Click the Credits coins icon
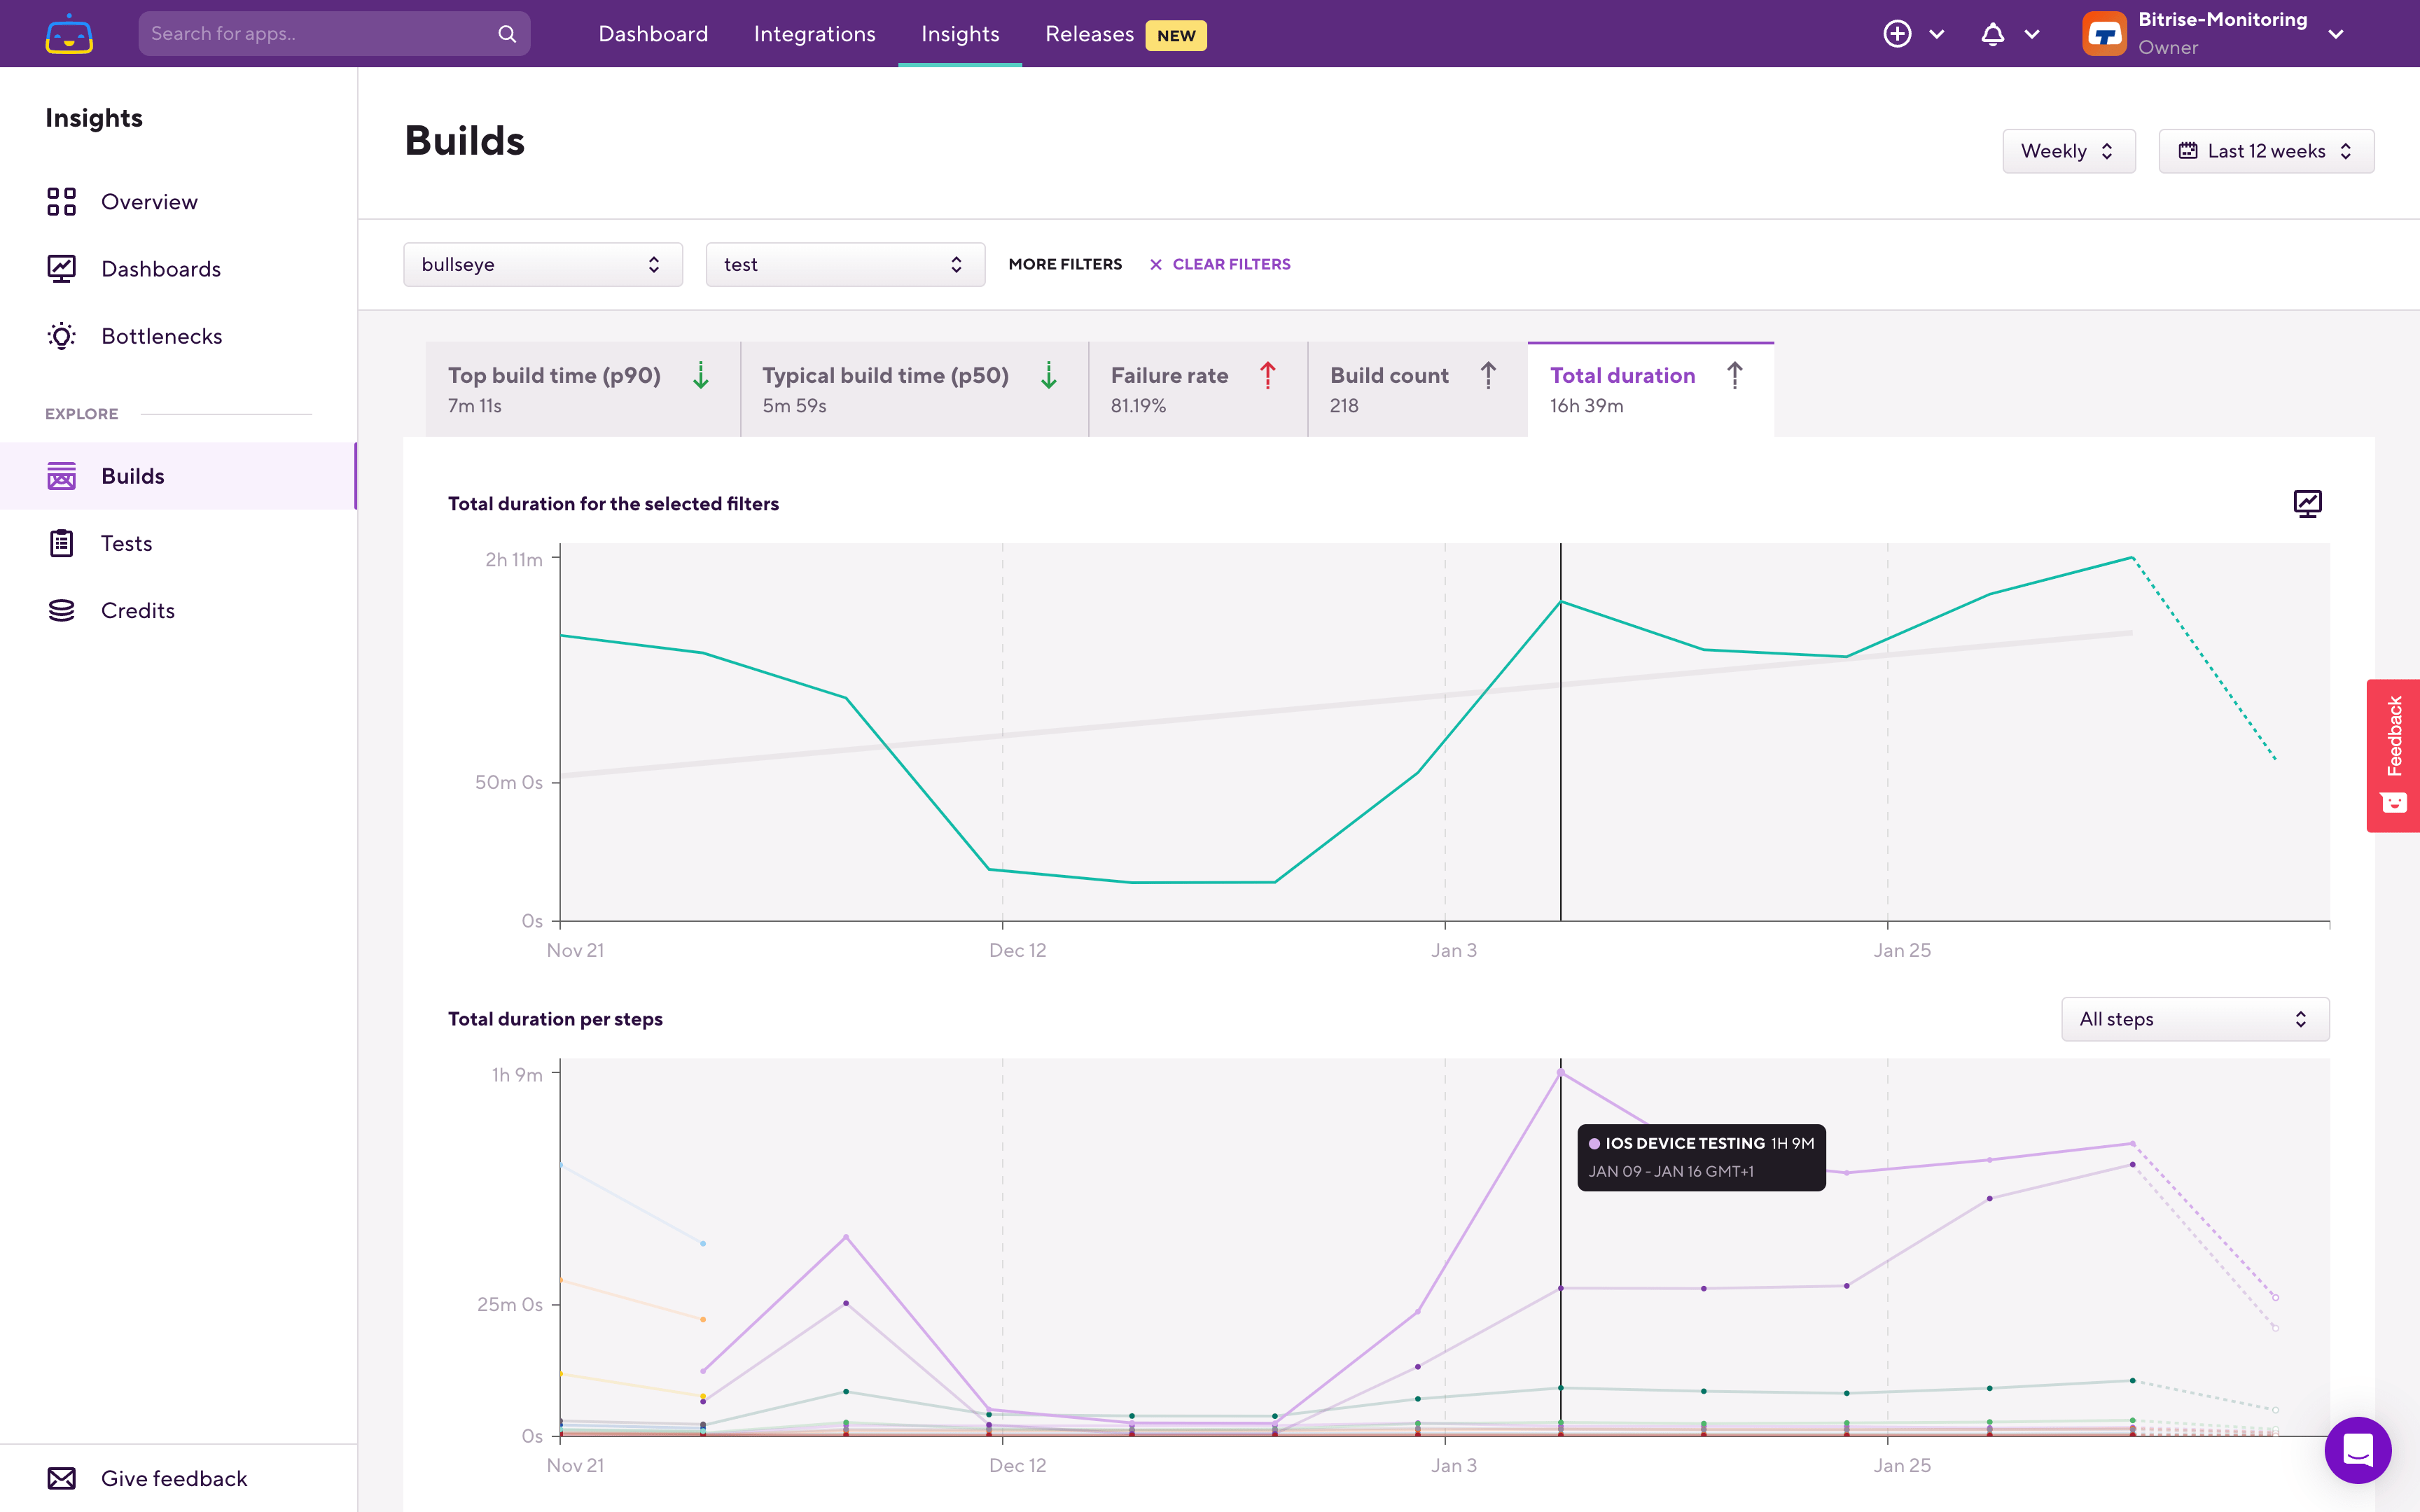The height and width of the screenshot is (1512, 2420). 62,610
